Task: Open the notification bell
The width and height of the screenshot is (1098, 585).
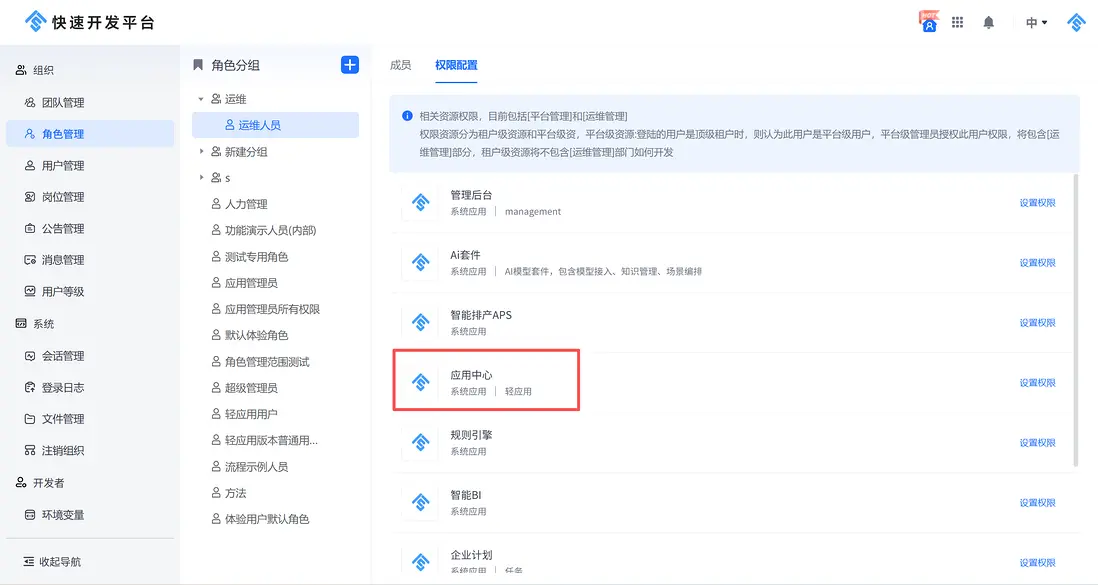Action: tap(989, 21)
